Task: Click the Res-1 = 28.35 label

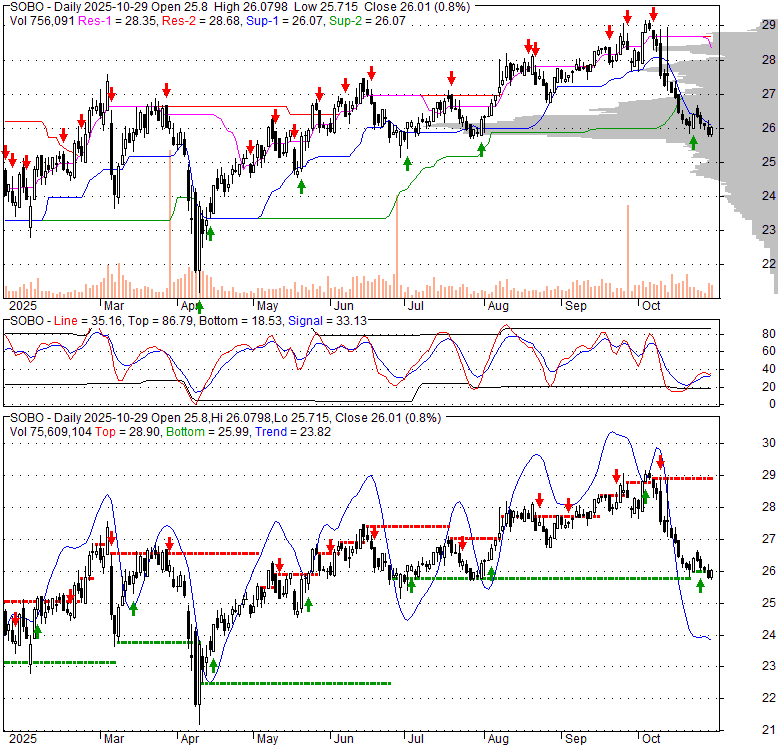Action: point(117,21)
